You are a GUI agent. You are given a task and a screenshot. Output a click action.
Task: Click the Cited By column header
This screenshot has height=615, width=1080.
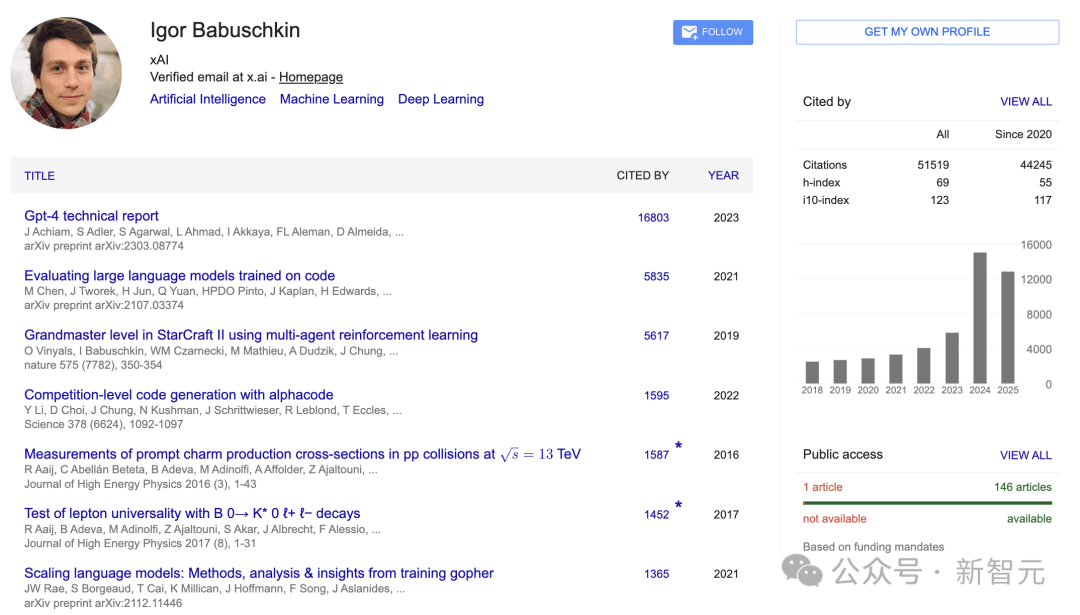pyautogui.click(x=643, y=176)
